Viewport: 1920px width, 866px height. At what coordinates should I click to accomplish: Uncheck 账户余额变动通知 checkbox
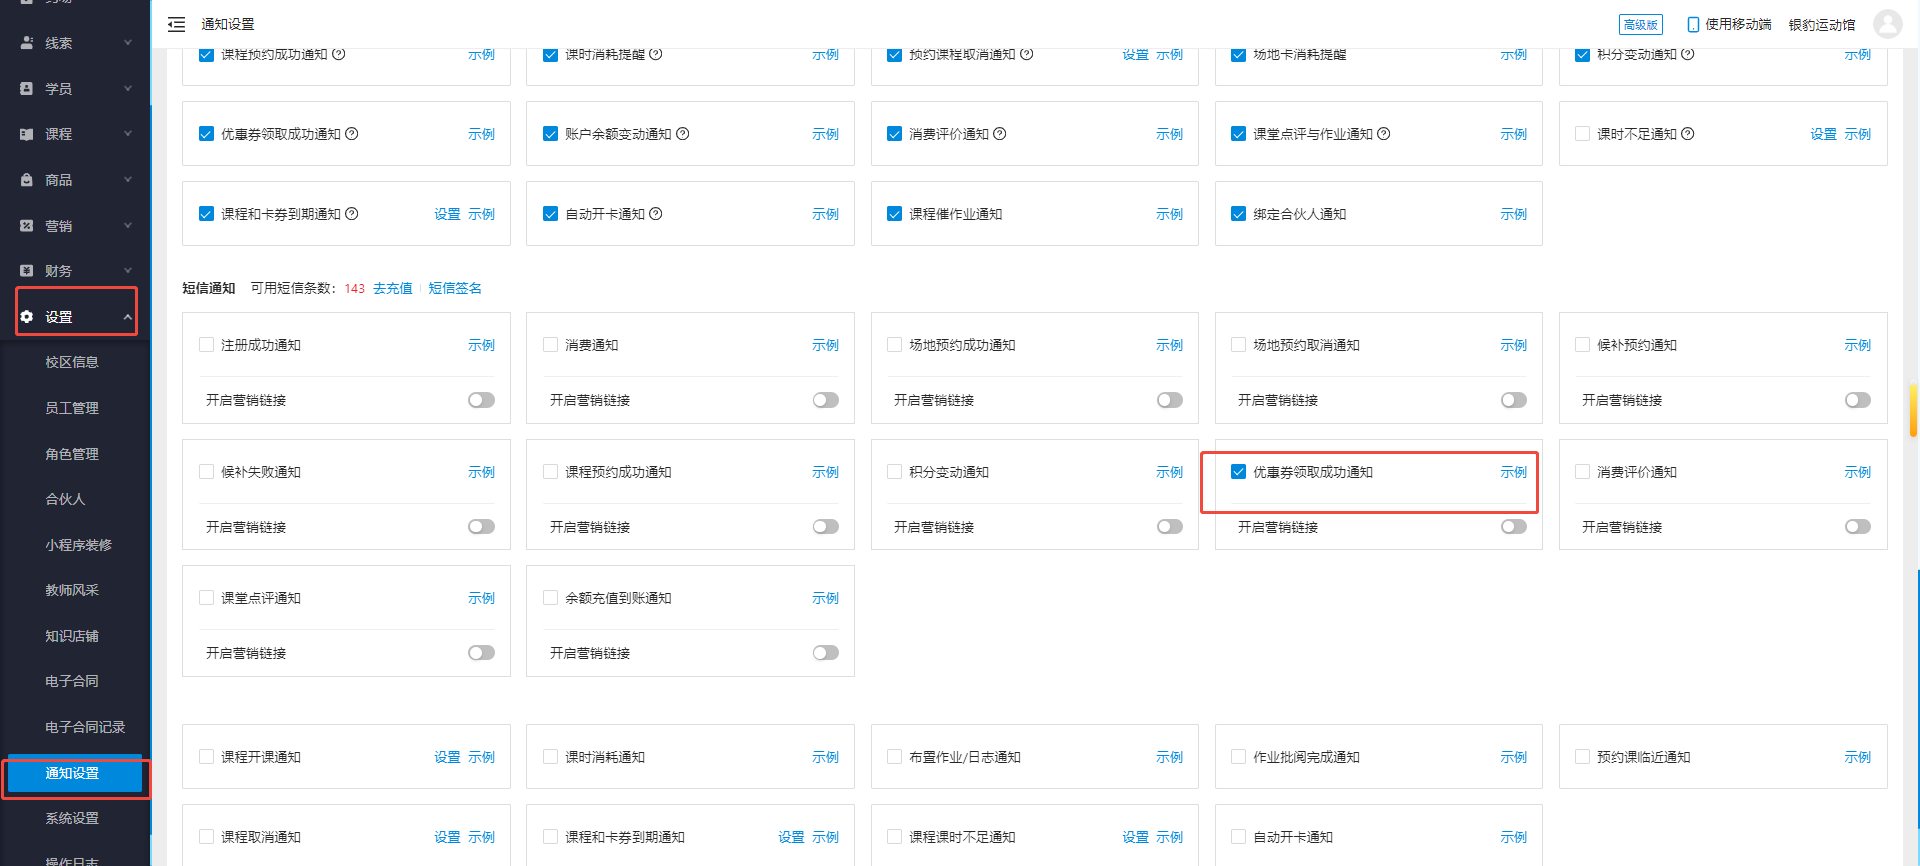coord(550,134)
